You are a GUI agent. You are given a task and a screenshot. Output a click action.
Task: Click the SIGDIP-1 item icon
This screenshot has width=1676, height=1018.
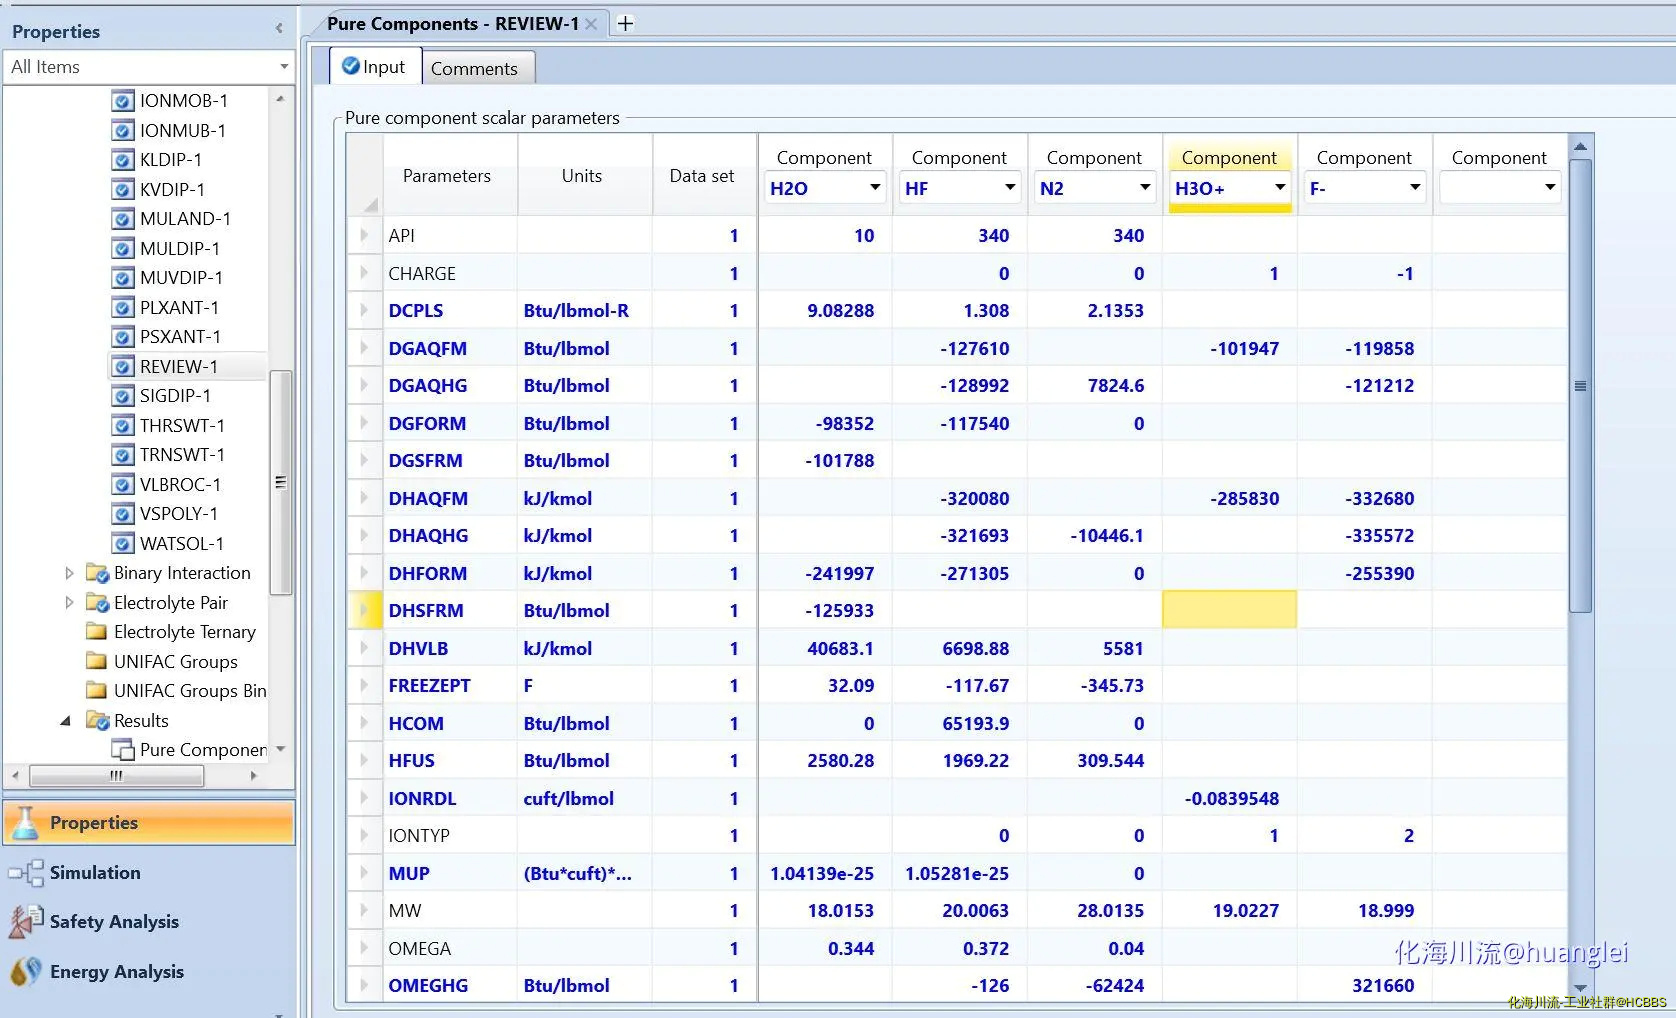click(122, 396)
